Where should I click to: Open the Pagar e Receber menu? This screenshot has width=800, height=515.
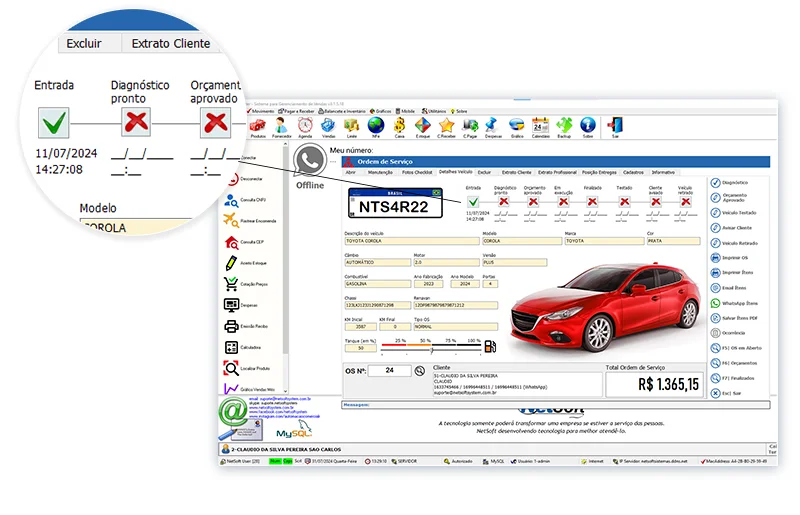pyautogui.click(x=296, y=111)
